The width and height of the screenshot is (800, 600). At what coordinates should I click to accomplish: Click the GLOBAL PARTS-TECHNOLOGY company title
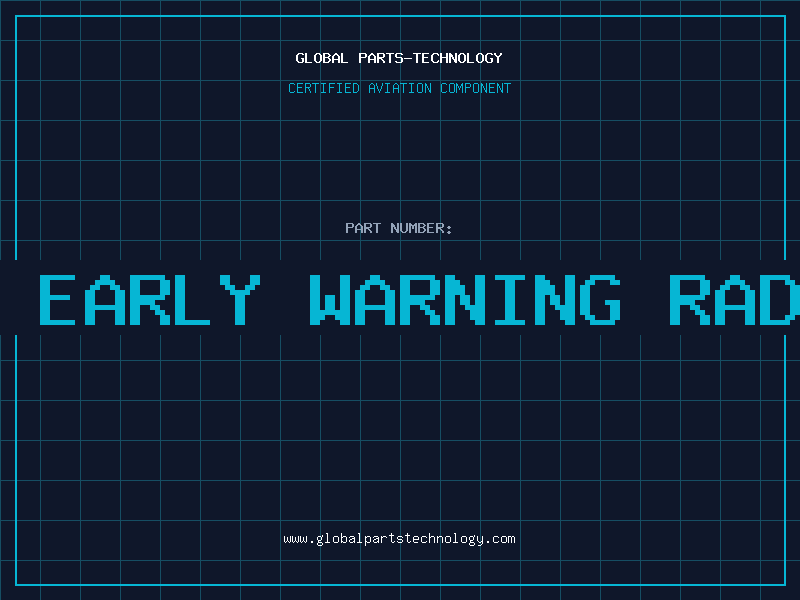pos(399,58)
